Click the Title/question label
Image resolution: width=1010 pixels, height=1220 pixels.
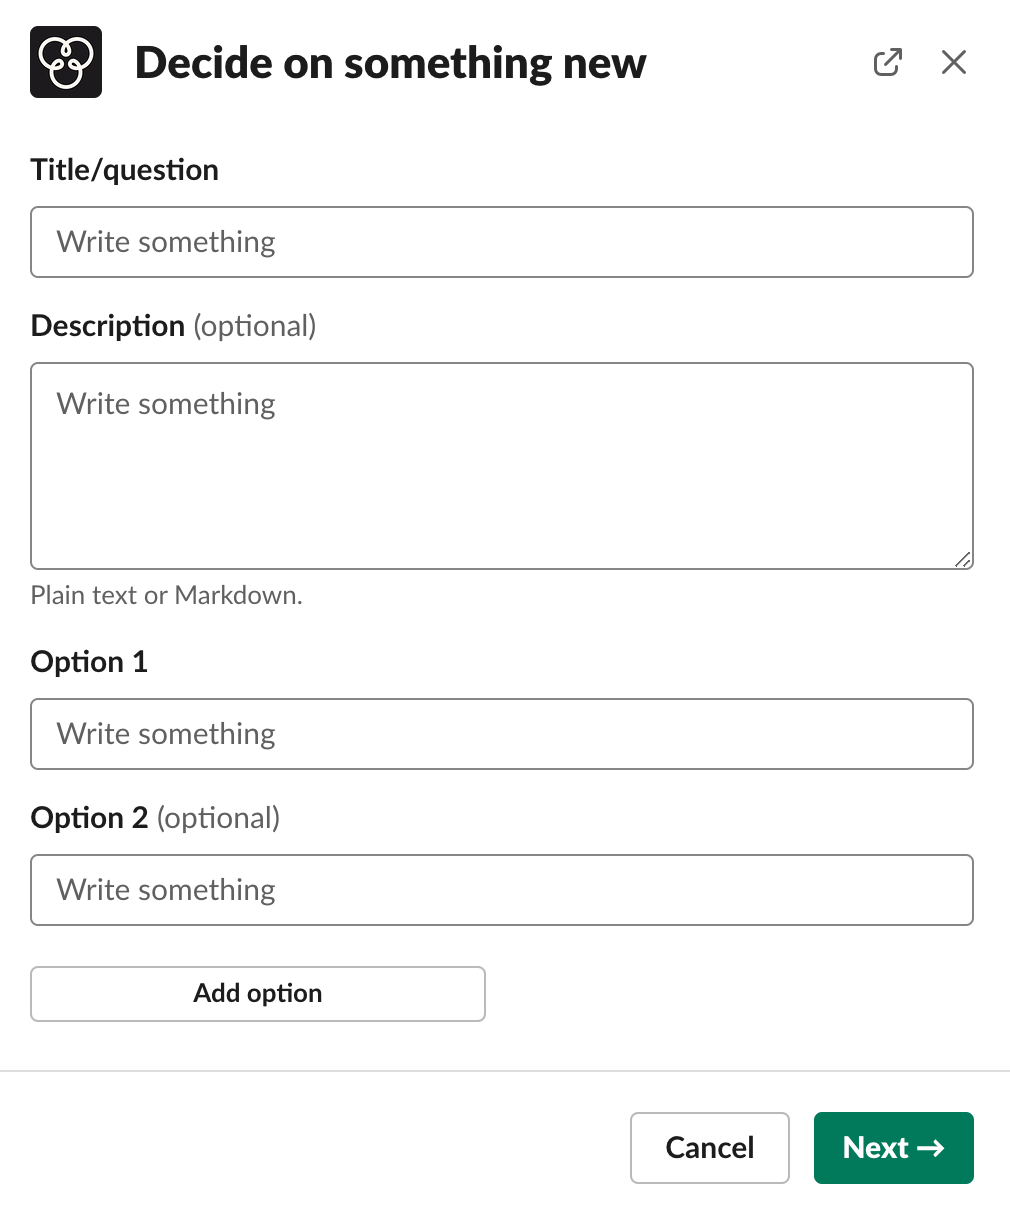(124, 169)
